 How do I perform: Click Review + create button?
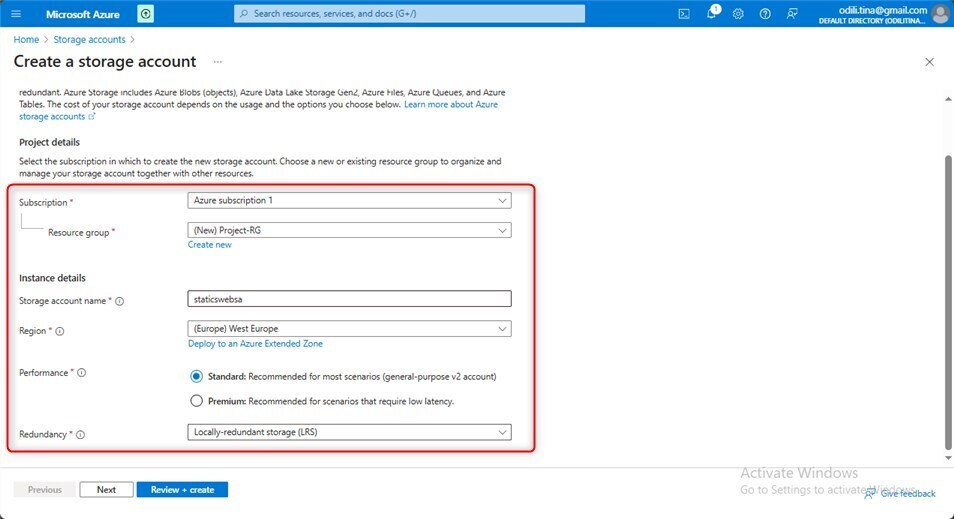pyautogui.click(x=183, y=490)
